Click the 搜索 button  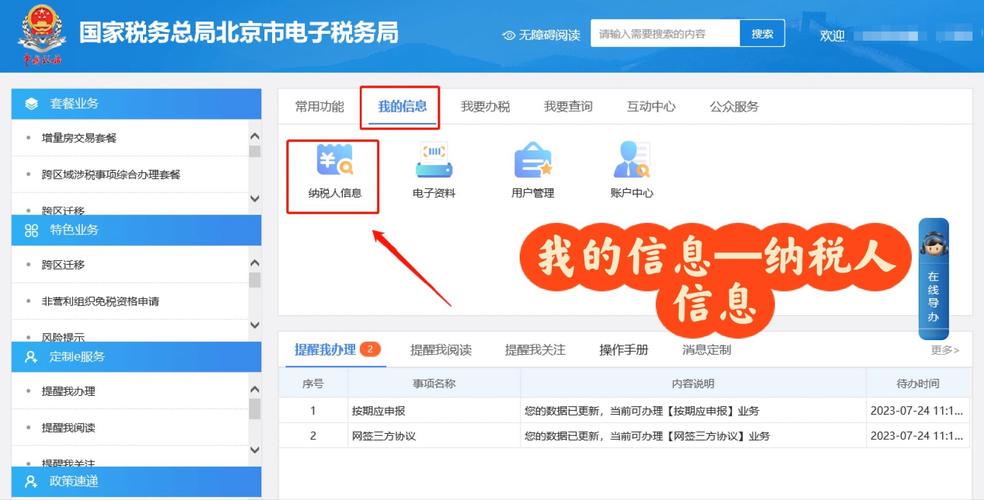(762, 34)
